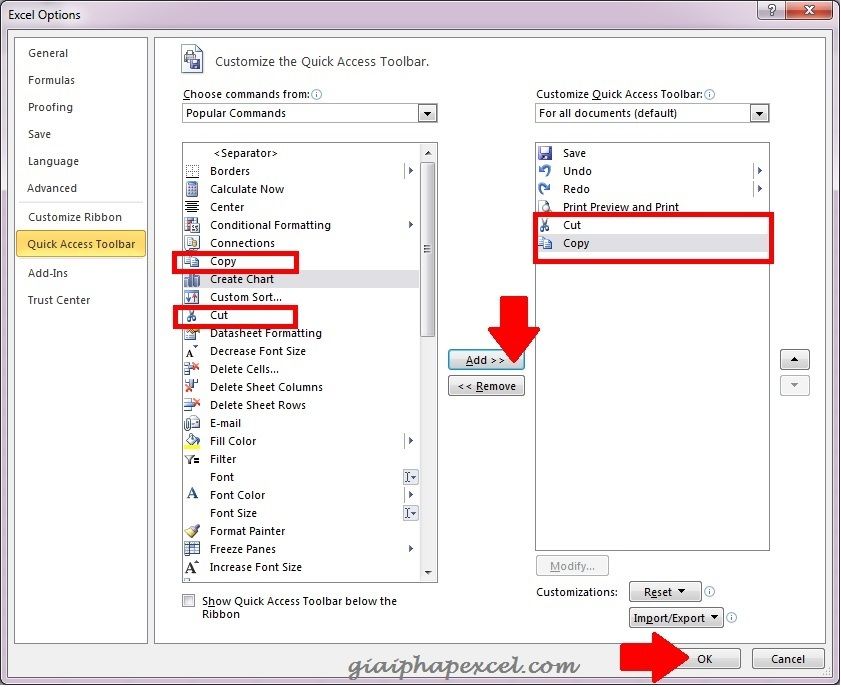Screen dimensions: 841x687
Task: Click the info icon next to Import/Export
Action: click(732, 618)
